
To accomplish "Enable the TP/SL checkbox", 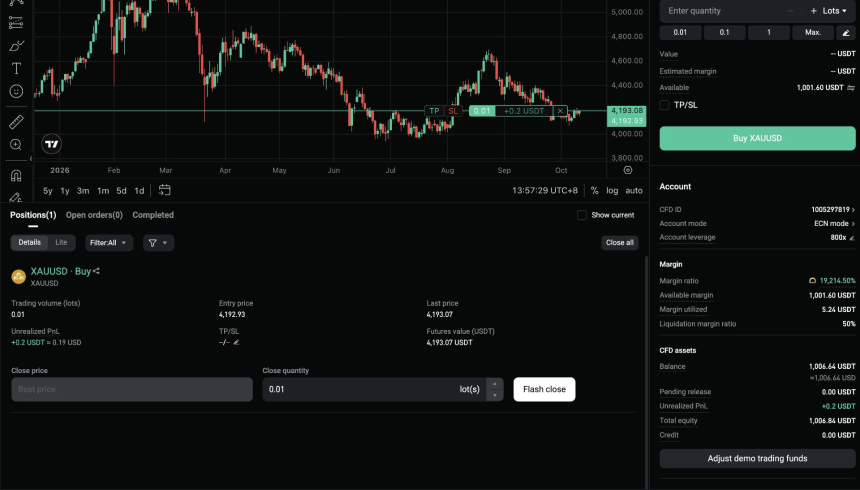I will tap(664, 105).
